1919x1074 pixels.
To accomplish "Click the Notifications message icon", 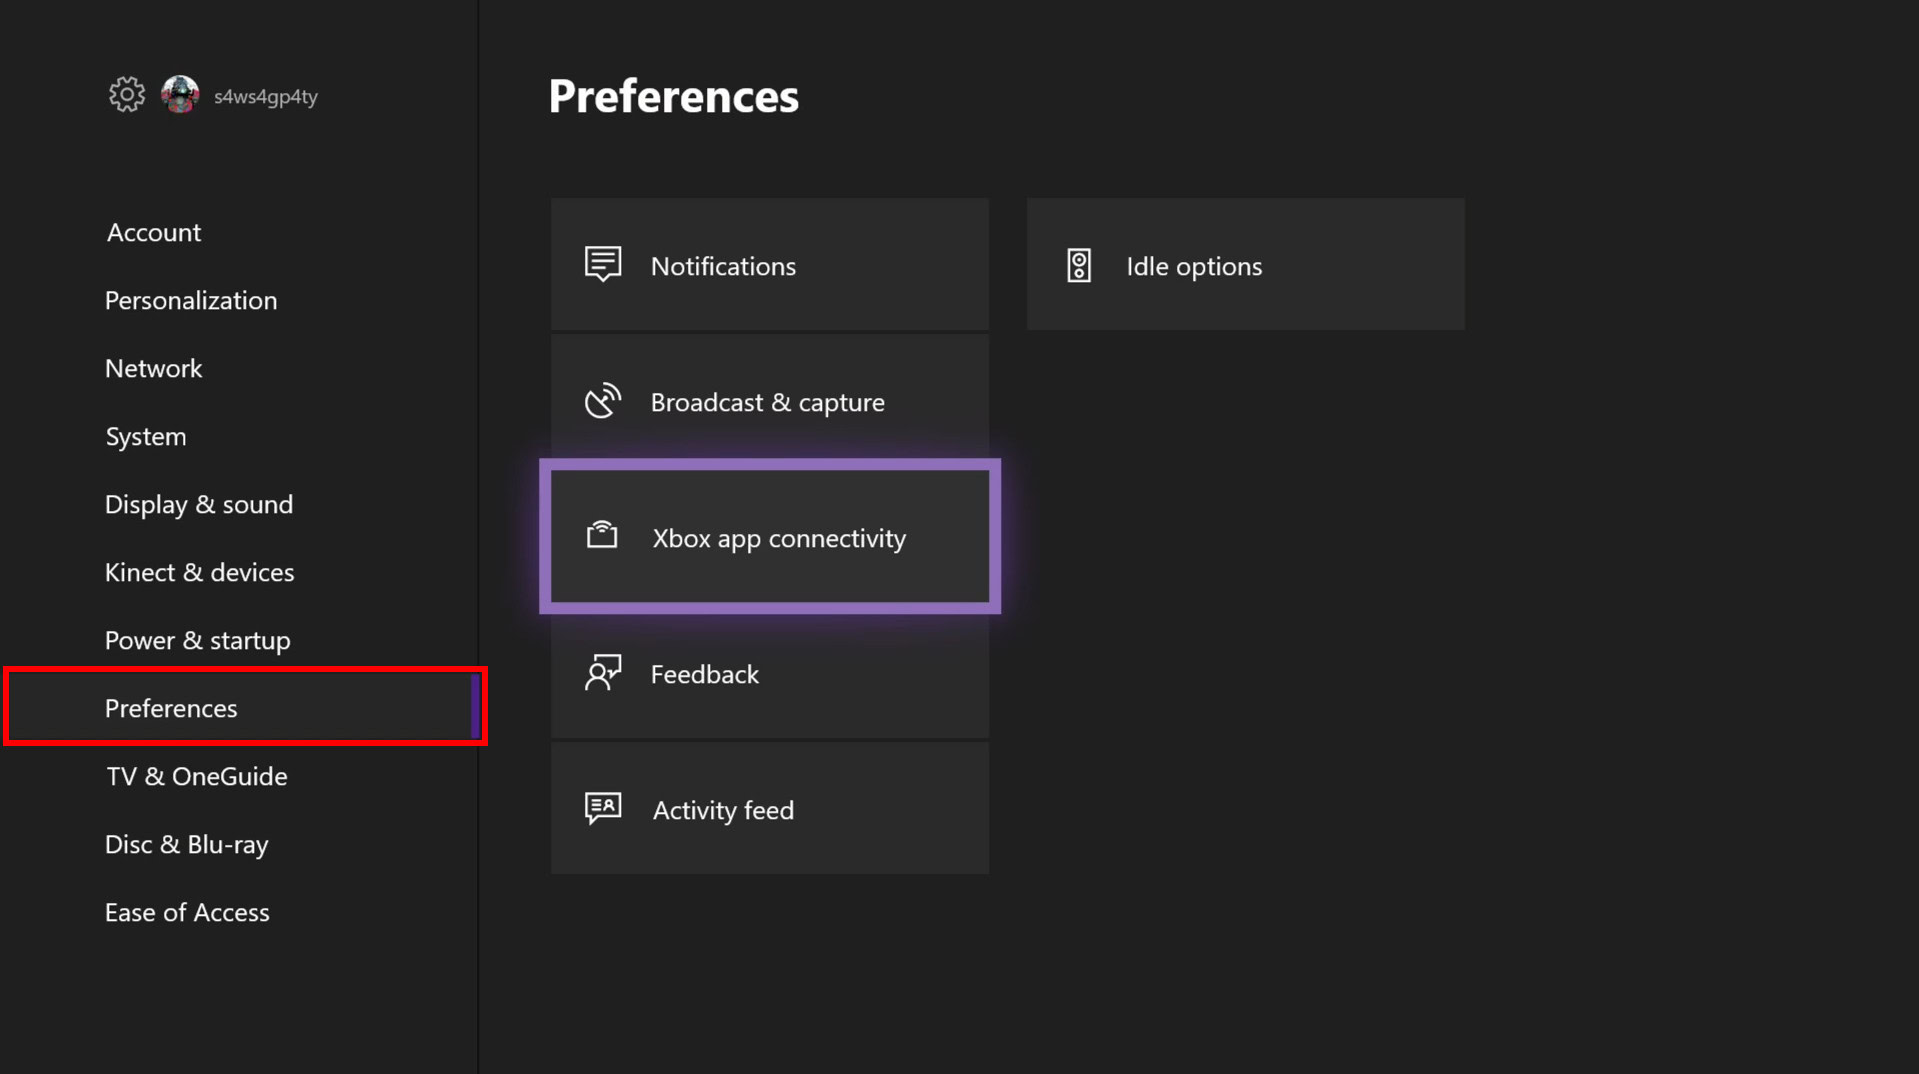I will click(x=603, y=265).
